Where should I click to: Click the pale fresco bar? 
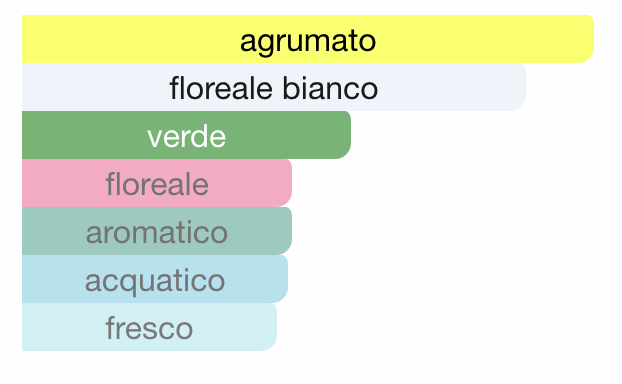pyautogui.click(x=150, y=327)
